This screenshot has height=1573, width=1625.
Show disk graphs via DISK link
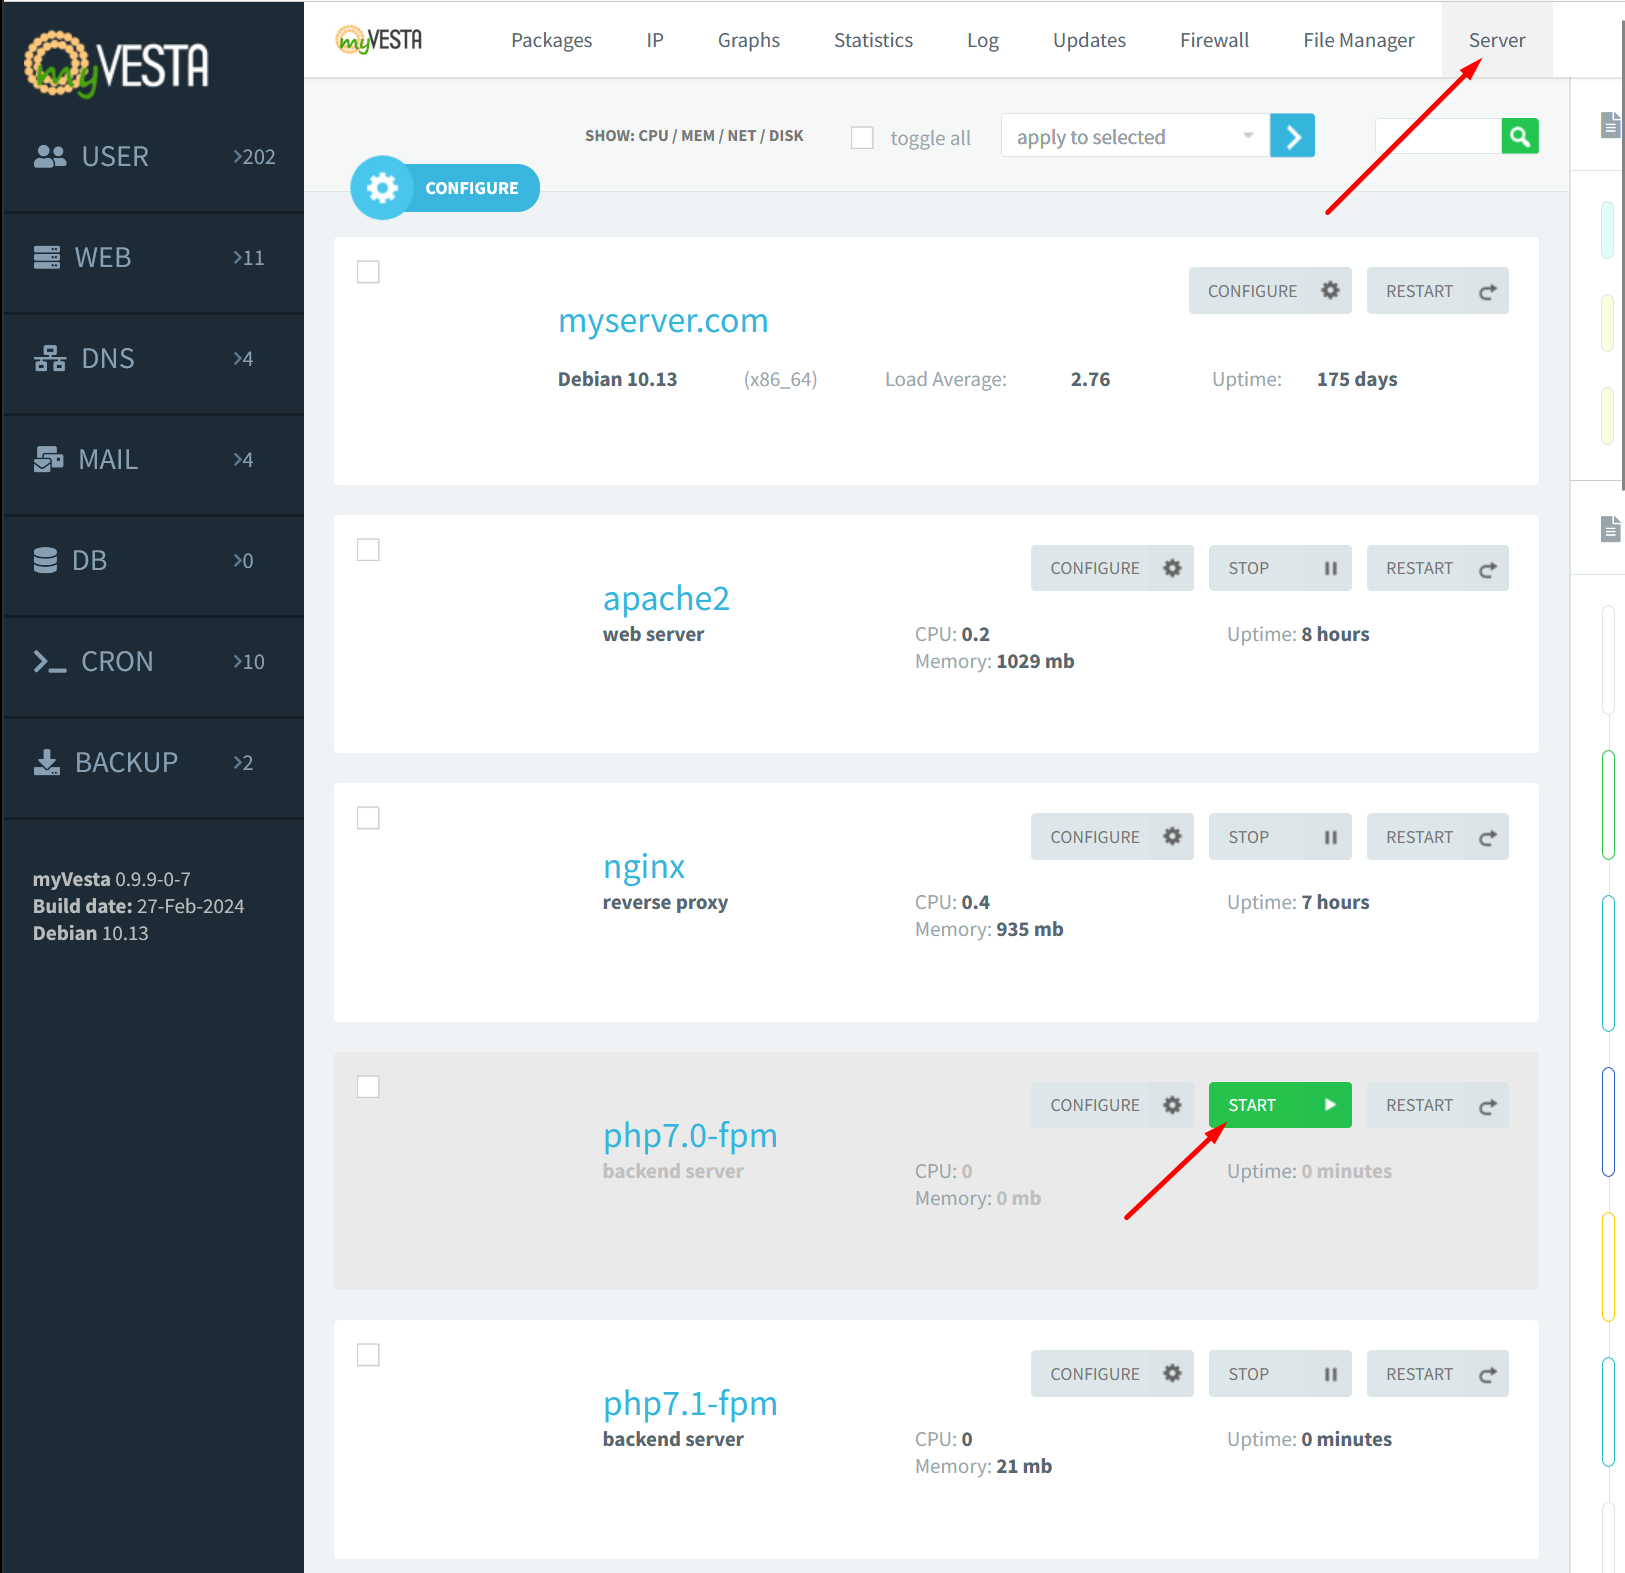pos(786,136)
